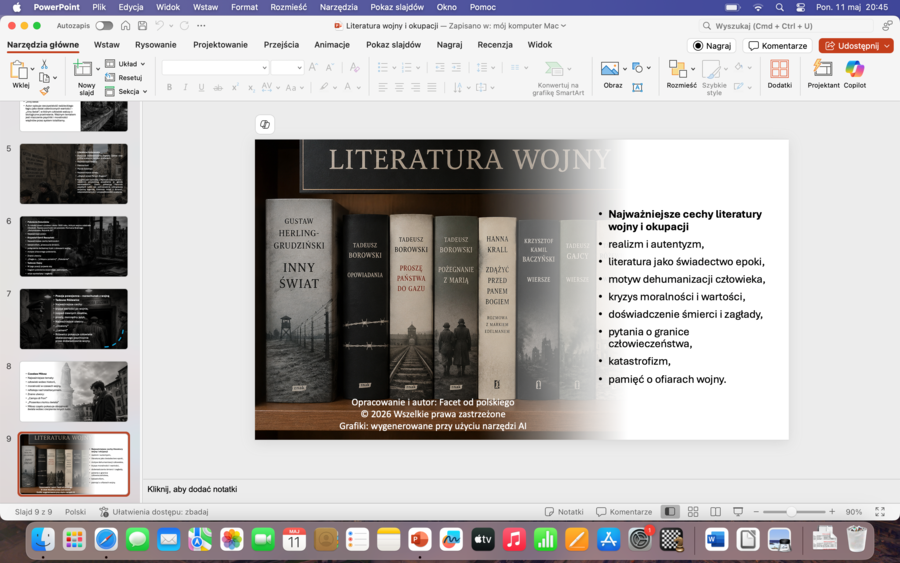Screen dimensions: 900x563
Task: Click the save disk icon
Action: tap(142, 26)
